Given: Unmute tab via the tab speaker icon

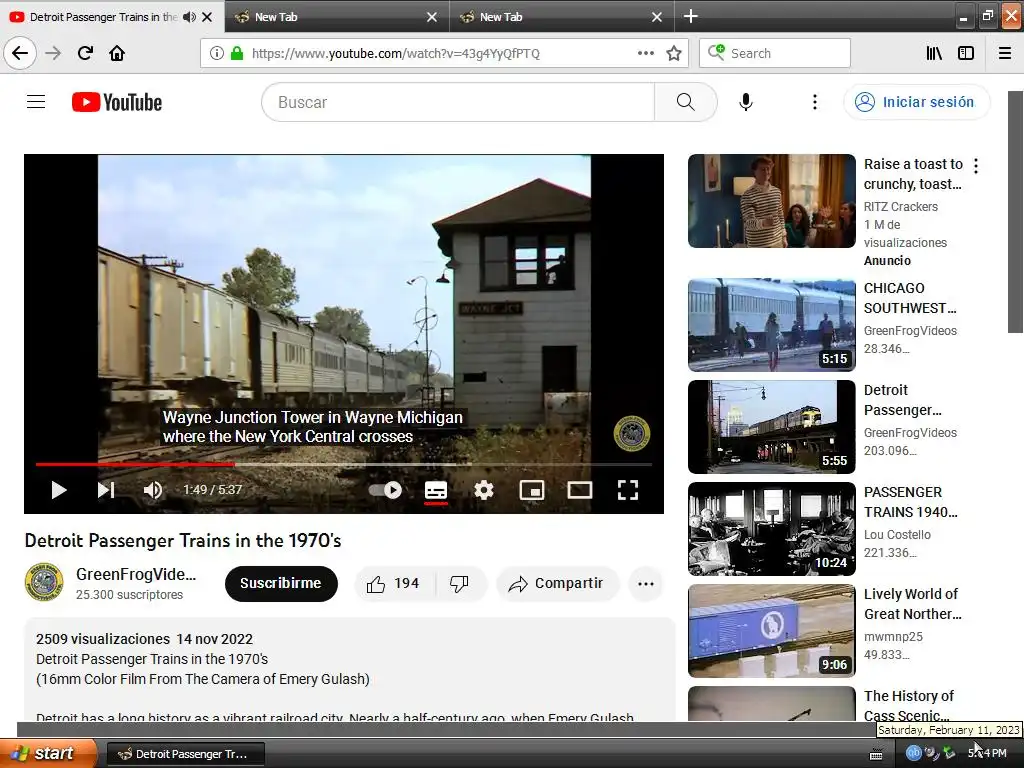Looking at the screenshot, I should pyautogui.click(x=189, y=17).
